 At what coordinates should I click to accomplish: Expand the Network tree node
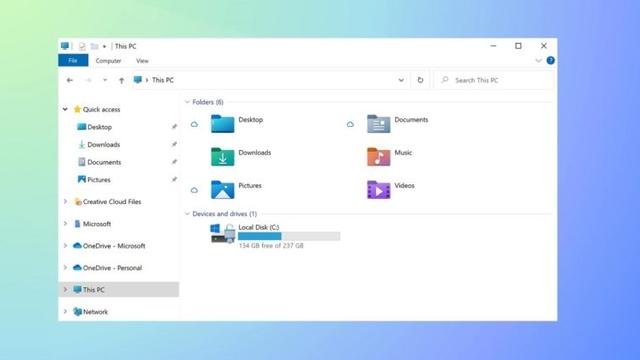(x=65, y=311)
